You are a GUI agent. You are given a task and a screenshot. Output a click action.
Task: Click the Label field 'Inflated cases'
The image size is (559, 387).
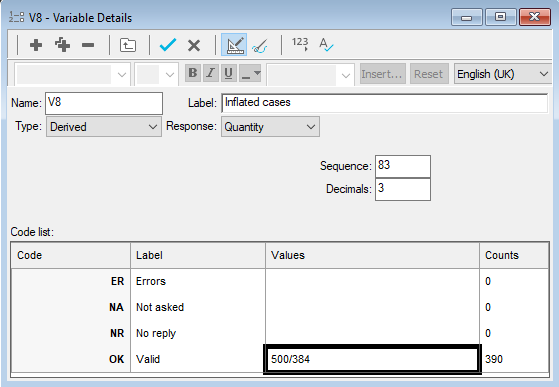[384, 103]
